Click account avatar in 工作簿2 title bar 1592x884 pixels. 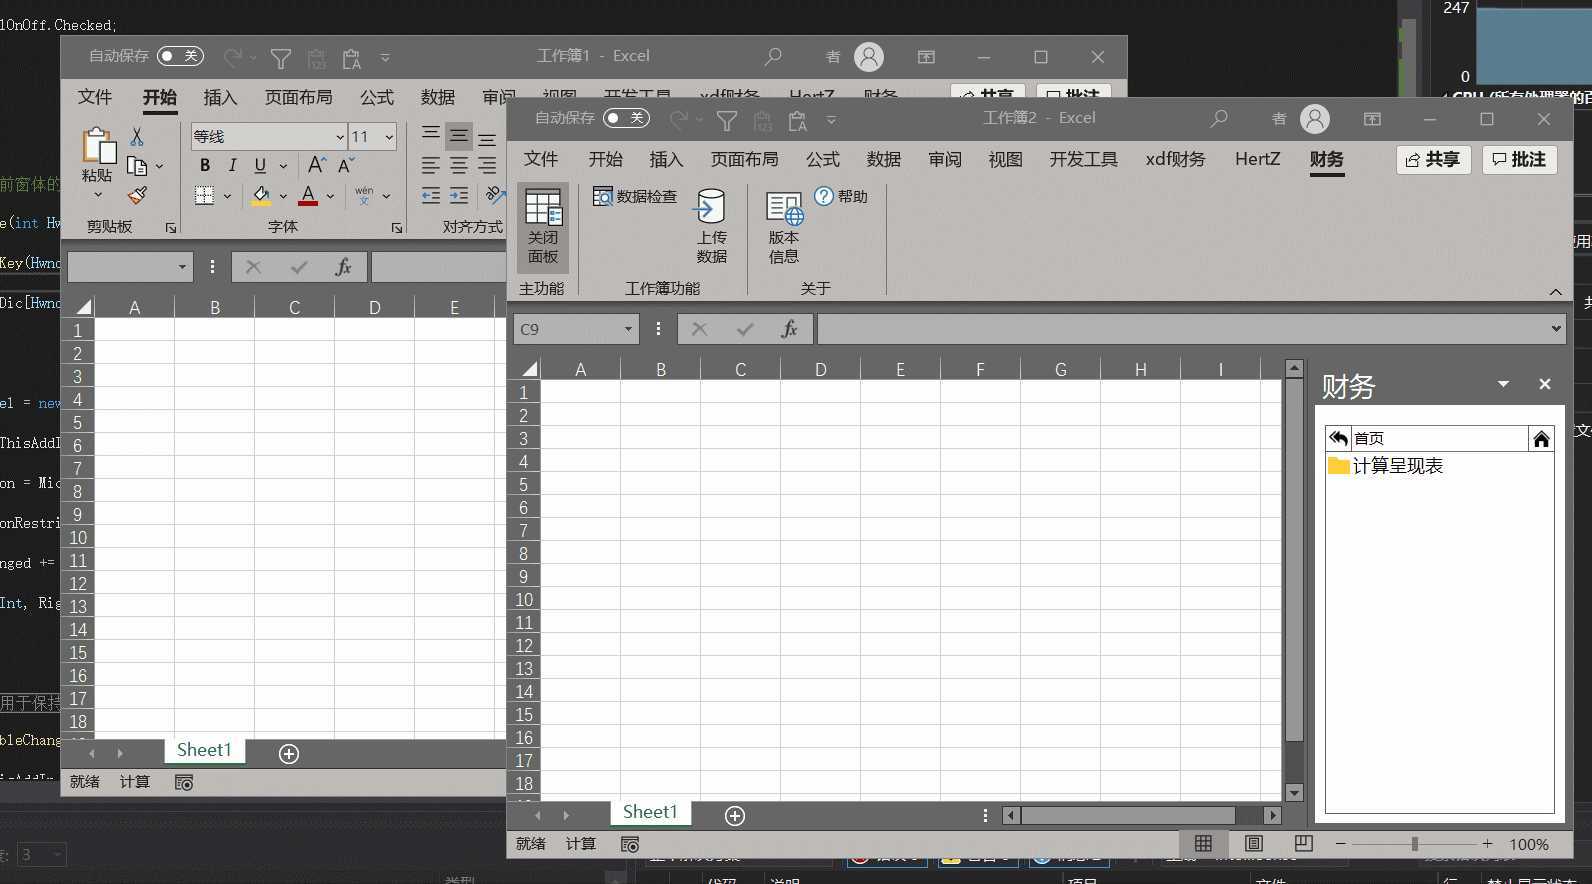point(1315,119)
